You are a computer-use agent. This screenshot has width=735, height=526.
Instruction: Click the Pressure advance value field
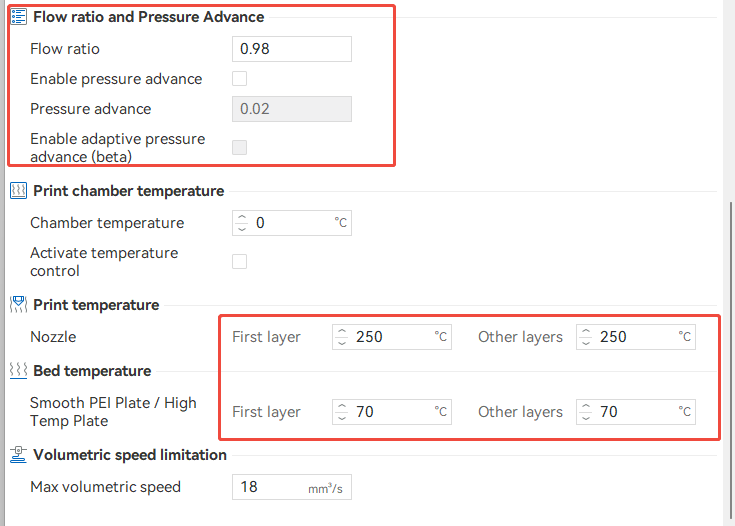[291, 109]
